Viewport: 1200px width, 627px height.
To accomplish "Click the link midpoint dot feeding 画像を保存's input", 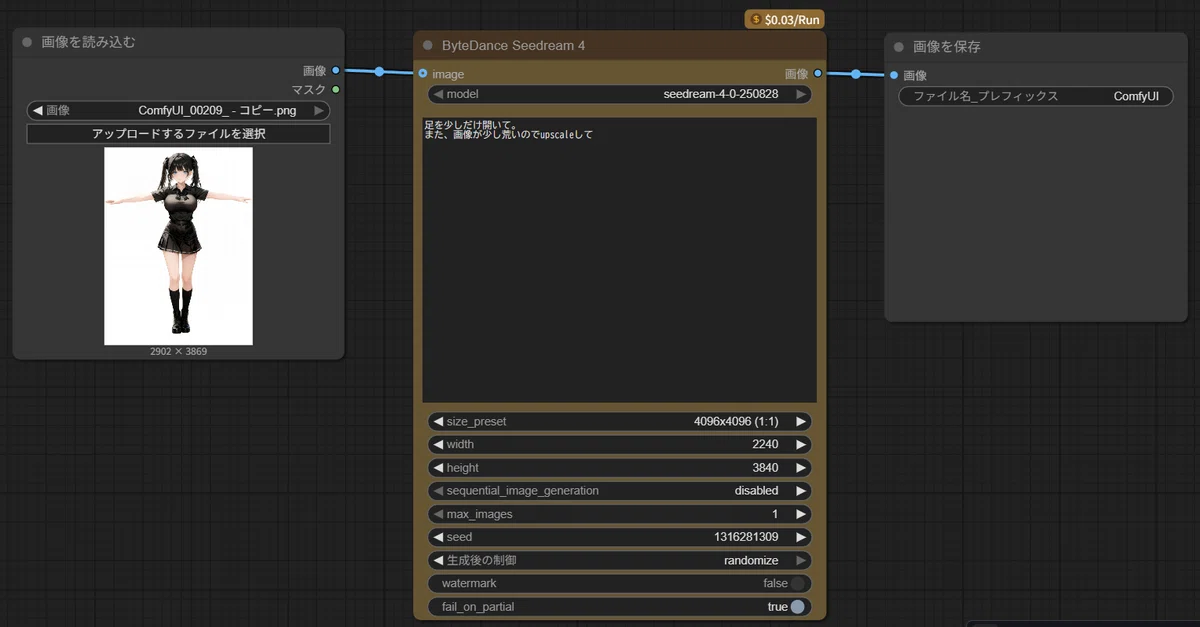I will [856, 74].
